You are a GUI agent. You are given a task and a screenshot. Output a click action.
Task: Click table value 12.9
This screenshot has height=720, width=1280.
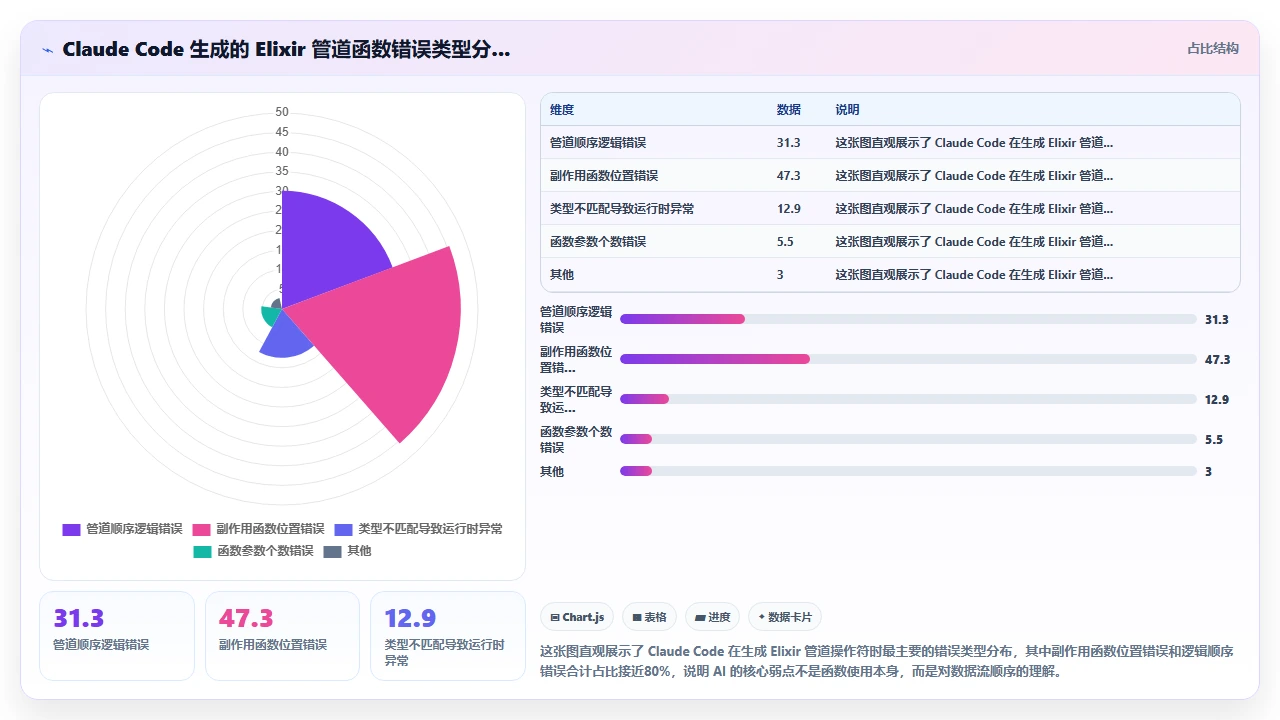(x=788, y=209)
